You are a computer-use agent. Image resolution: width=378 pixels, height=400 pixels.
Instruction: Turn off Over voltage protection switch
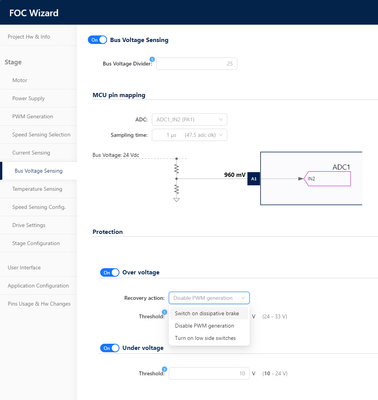pos(109,273)
